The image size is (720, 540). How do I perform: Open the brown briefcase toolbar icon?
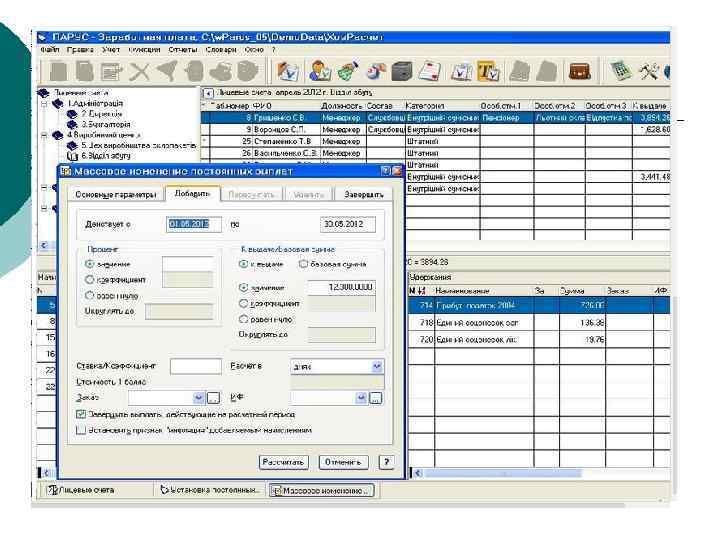(x=579, y=71)
